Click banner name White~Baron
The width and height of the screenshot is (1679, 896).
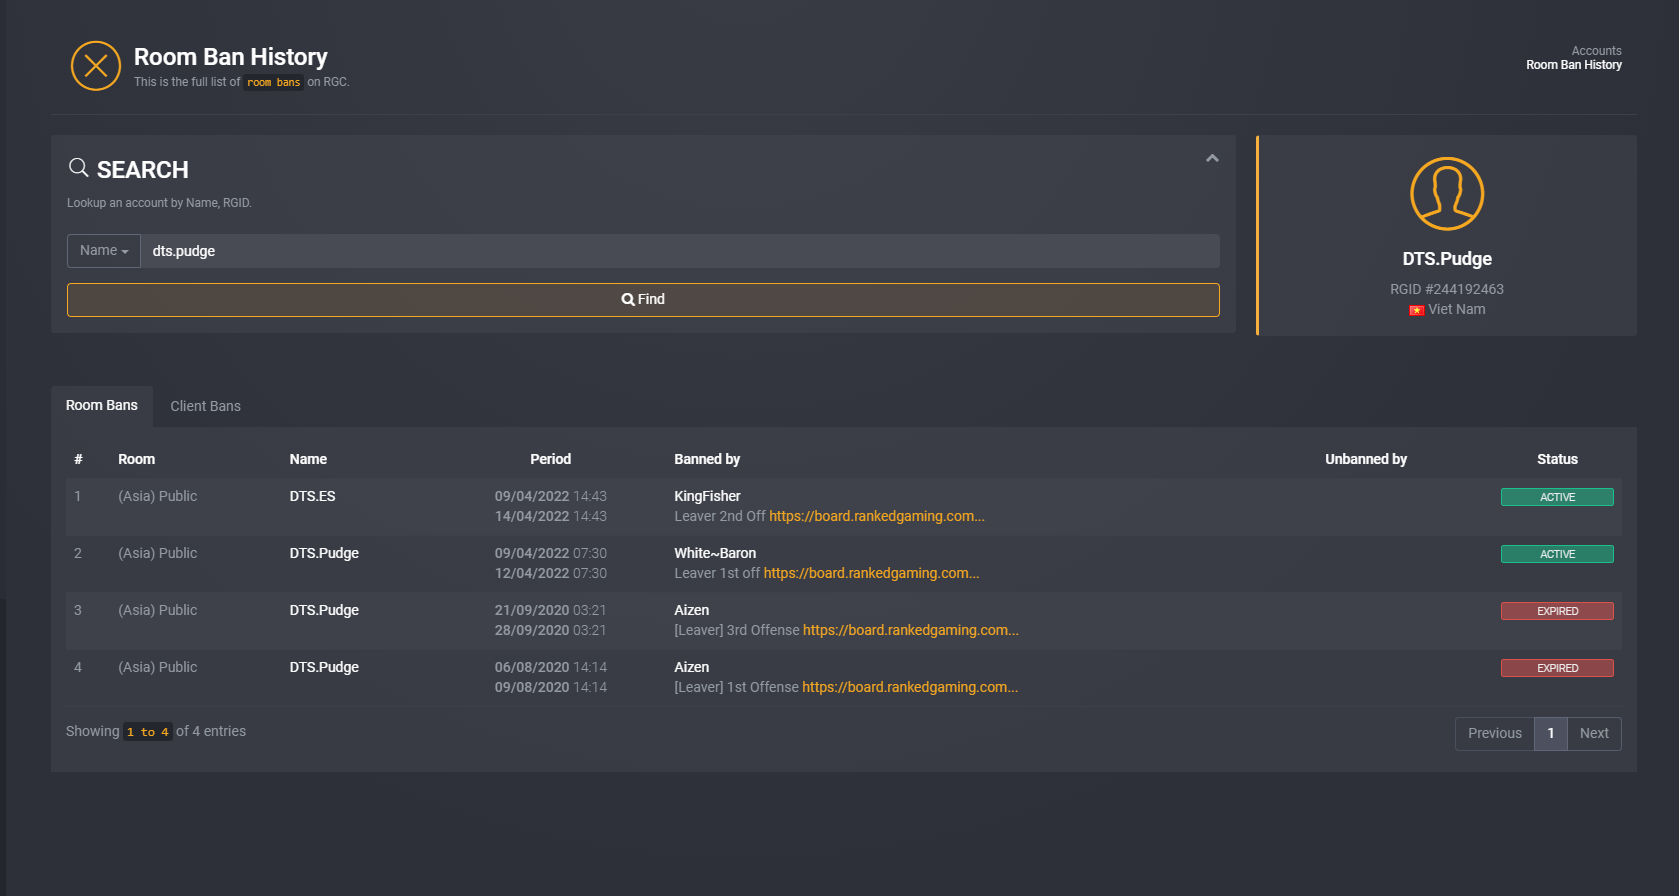715,553
